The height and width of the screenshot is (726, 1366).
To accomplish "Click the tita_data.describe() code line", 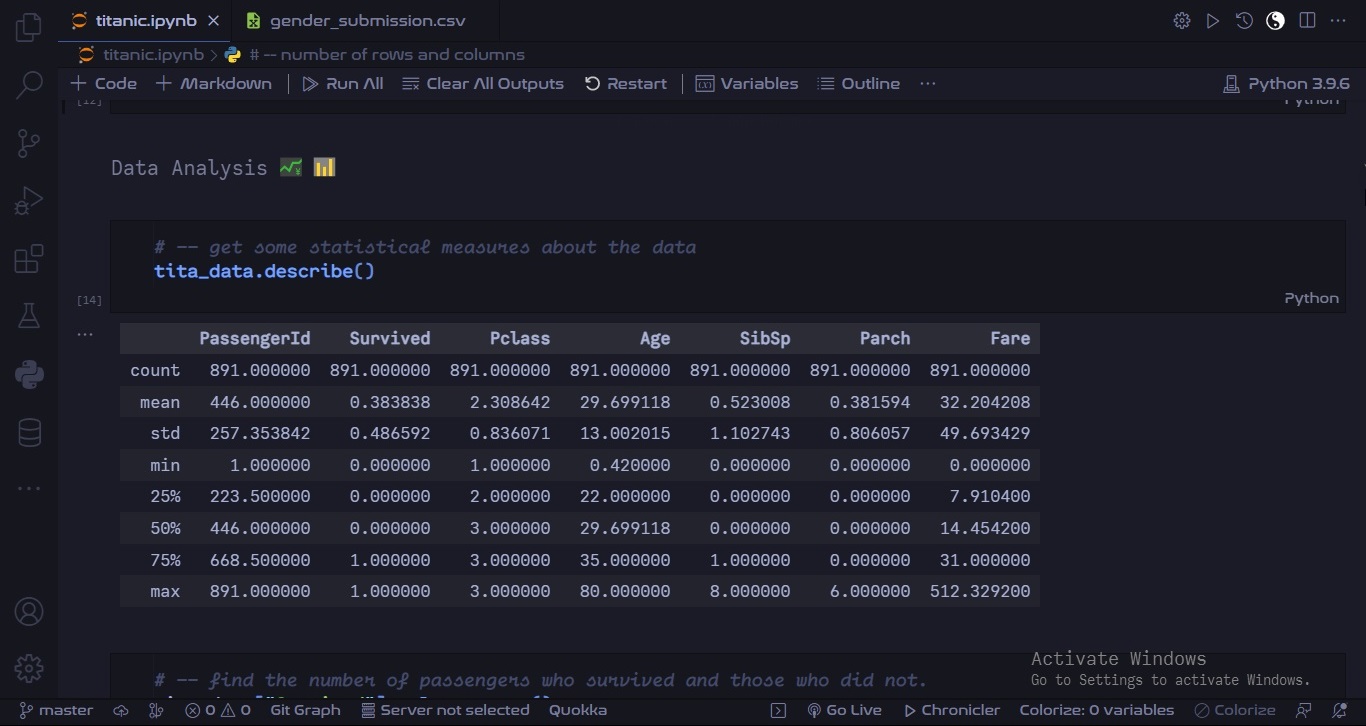I will 264,271.
